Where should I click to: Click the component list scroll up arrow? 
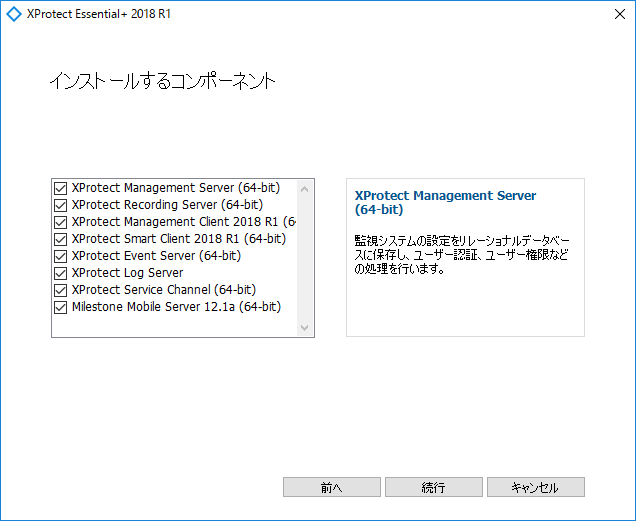click(305, 189)
